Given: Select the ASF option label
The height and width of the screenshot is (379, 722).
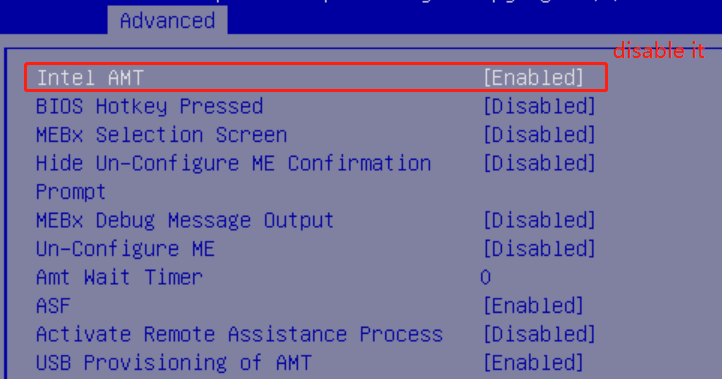Looking at the screenshot, I should point(53,306).
